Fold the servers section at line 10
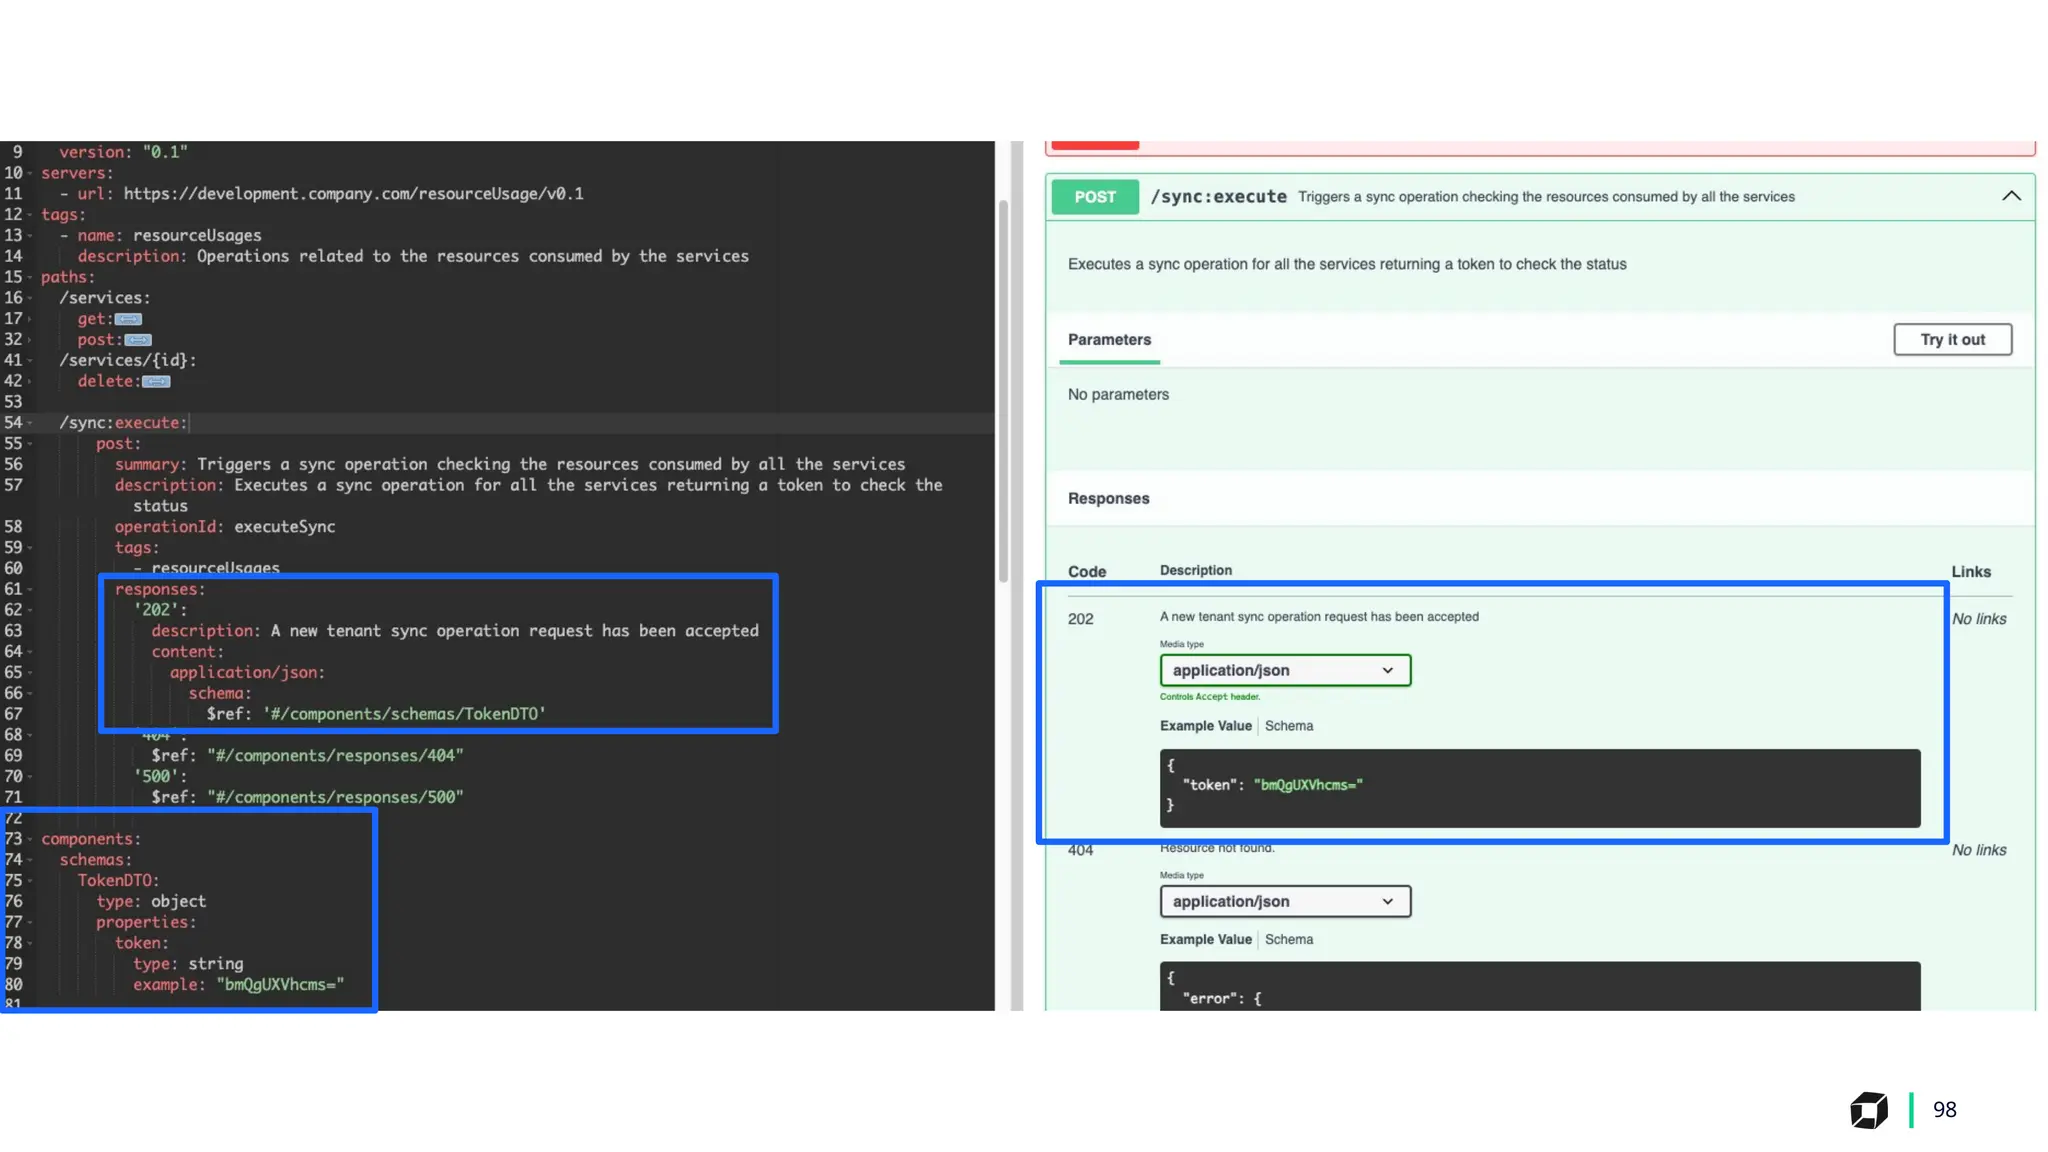2048x1152 pixels. (30, 173)
